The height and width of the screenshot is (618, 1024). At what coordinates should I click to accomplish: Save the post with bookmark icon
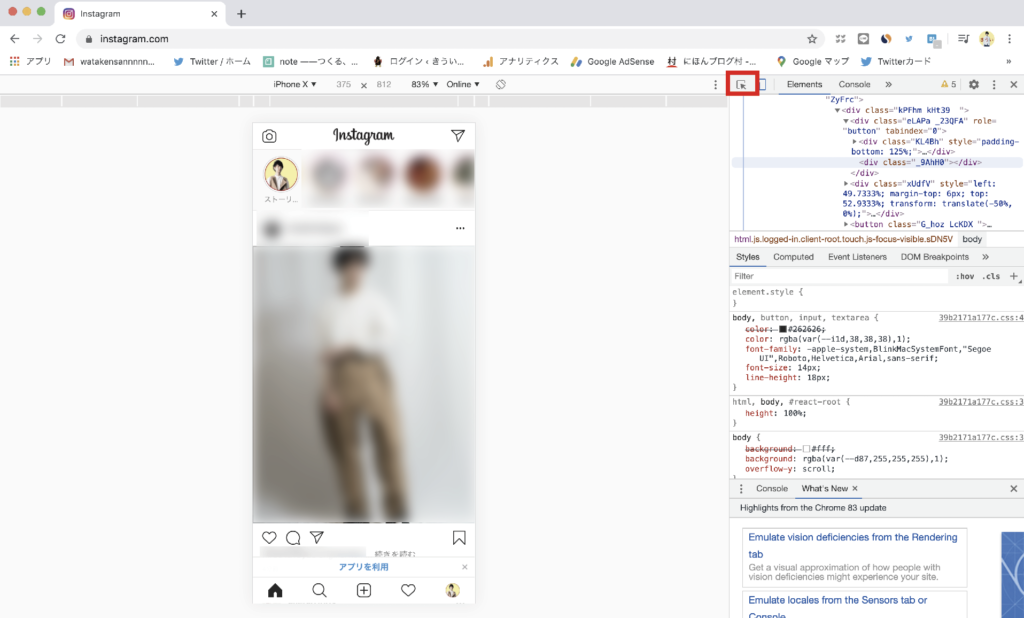[x=459, y=538]
